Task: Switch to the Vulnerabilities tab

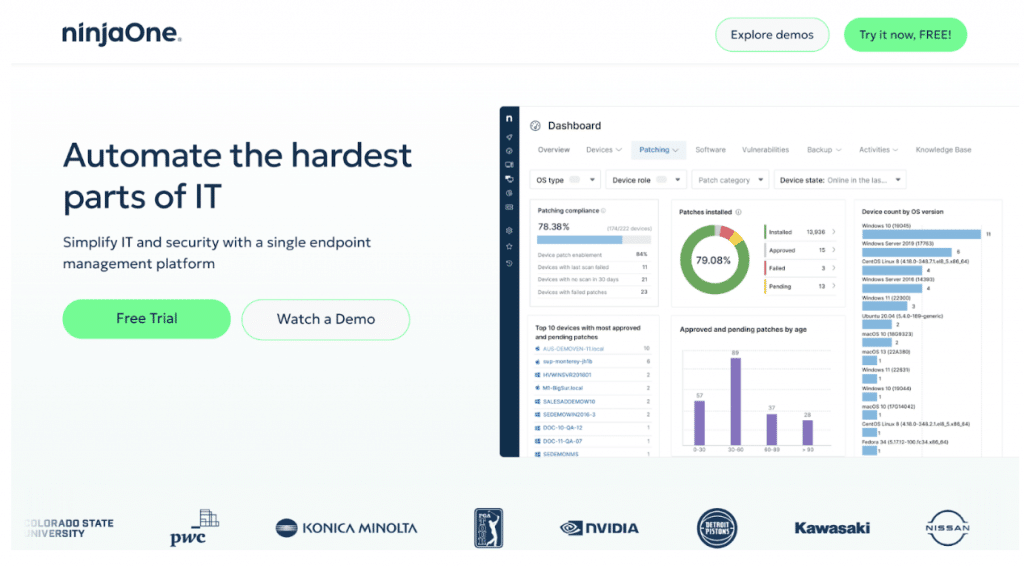Action: (x=765, y=150)
